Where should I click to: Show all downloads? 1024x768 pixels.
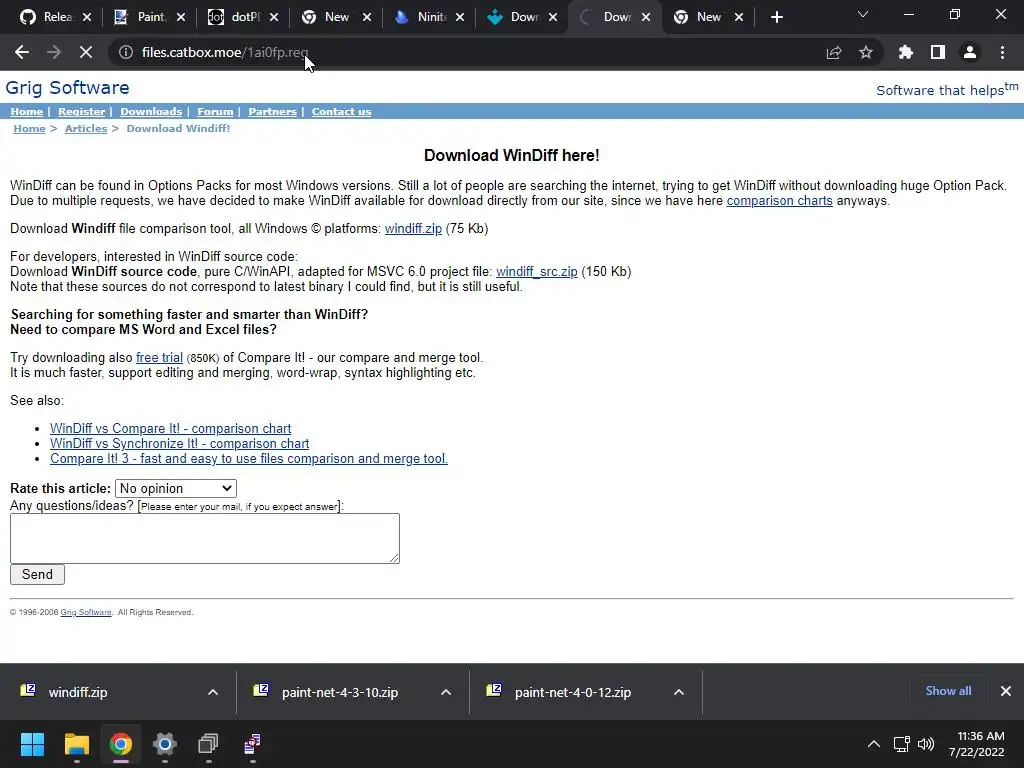tap(948, 691)
